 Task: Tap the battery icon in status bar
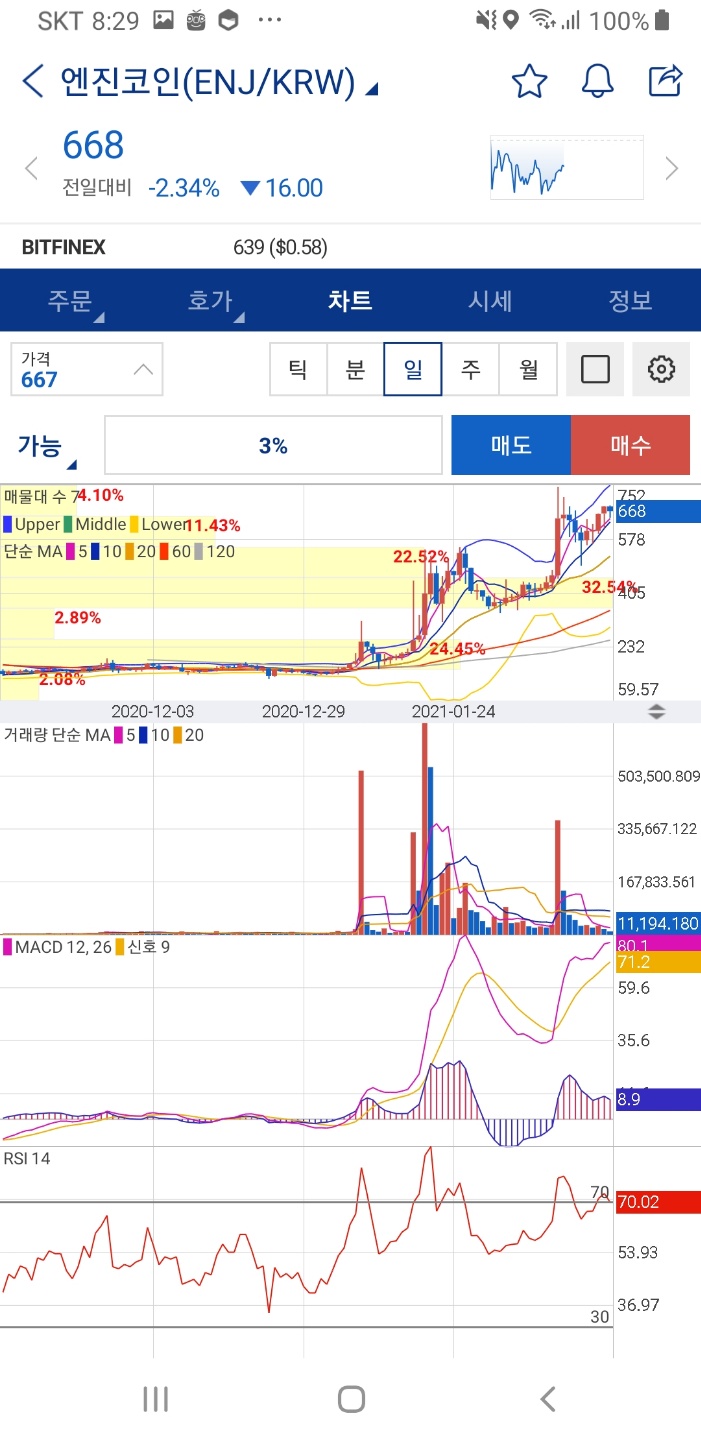click(663, 20)
